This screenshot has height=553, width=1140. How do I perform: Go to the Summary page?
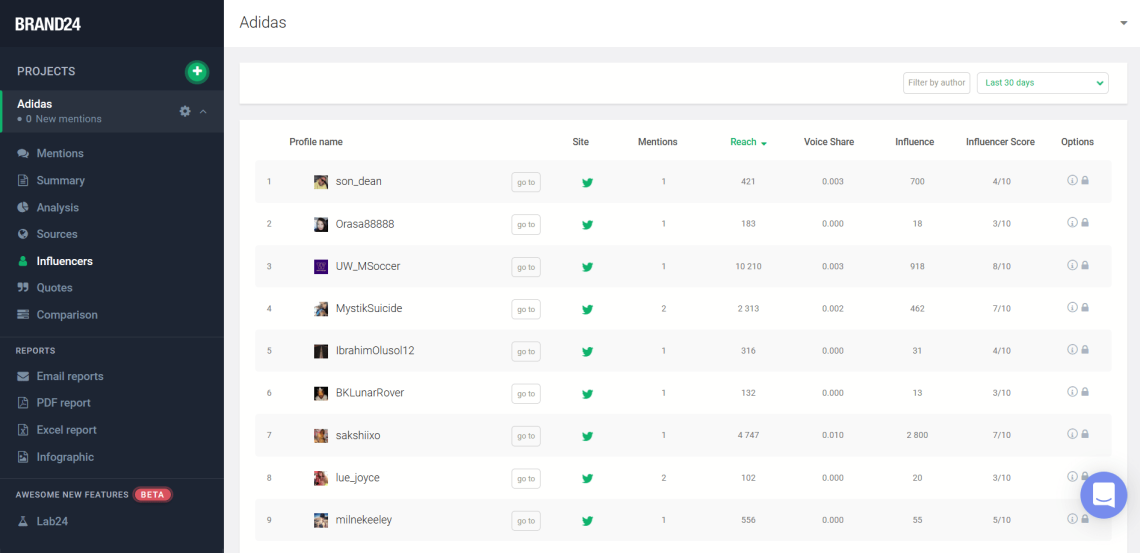(x=60, y=180)
